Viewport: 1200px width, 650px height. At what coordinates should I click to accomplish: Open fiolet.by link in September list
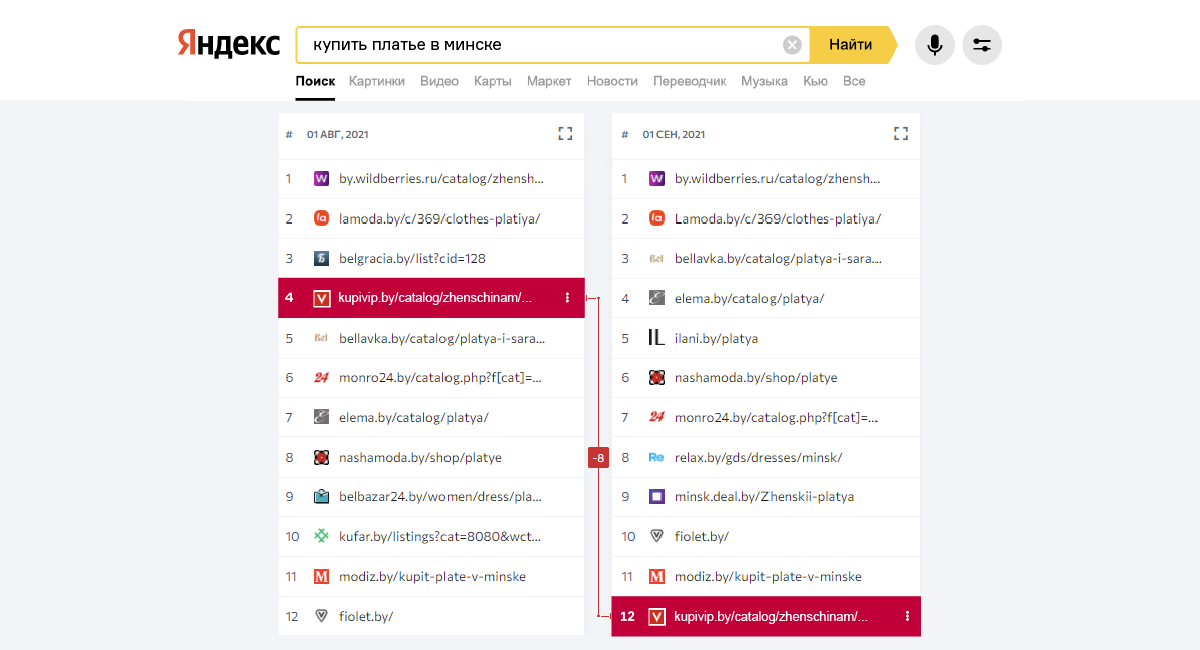tap(702, 536)
